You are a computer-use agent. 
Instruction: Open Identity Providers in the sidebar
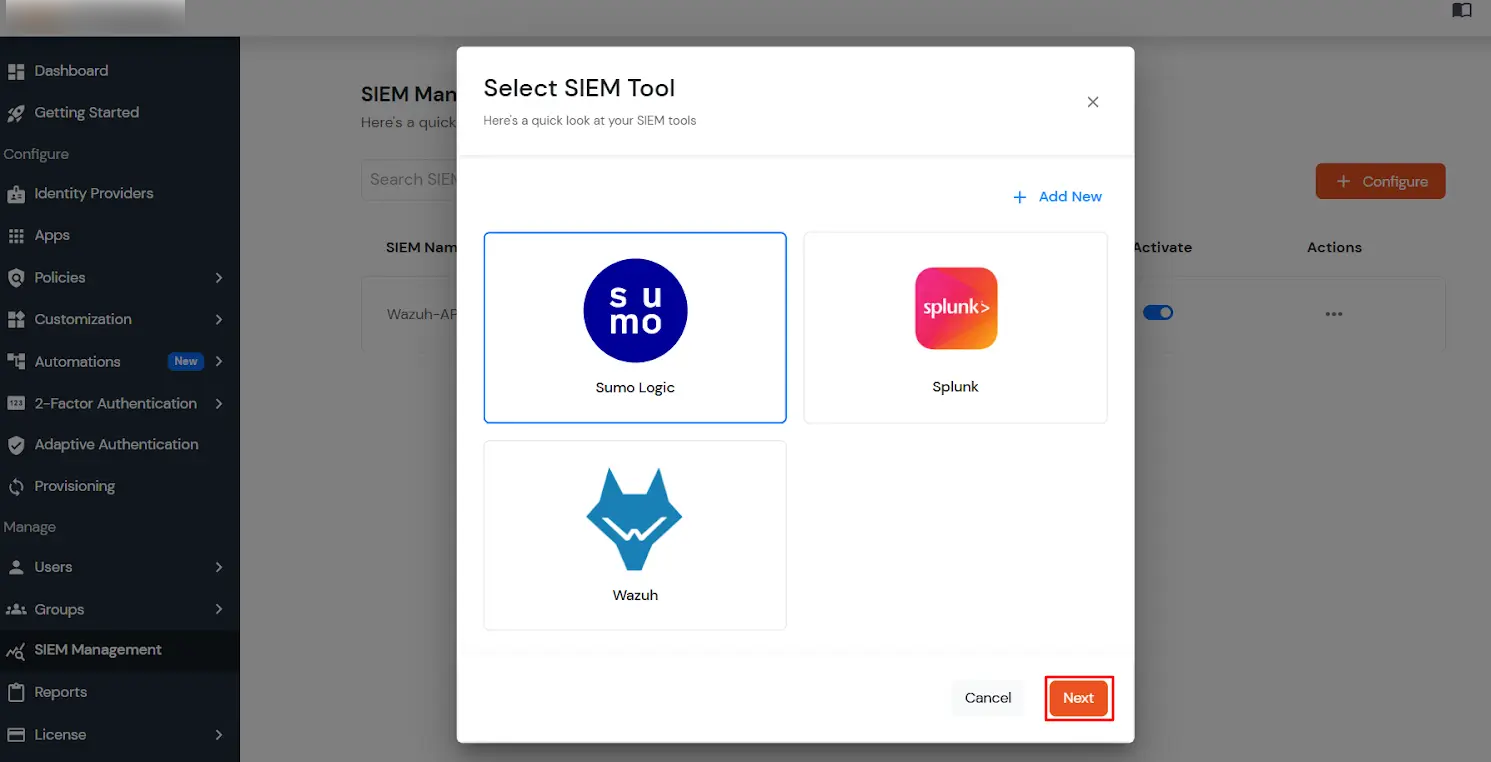click(x=93, y=193)
